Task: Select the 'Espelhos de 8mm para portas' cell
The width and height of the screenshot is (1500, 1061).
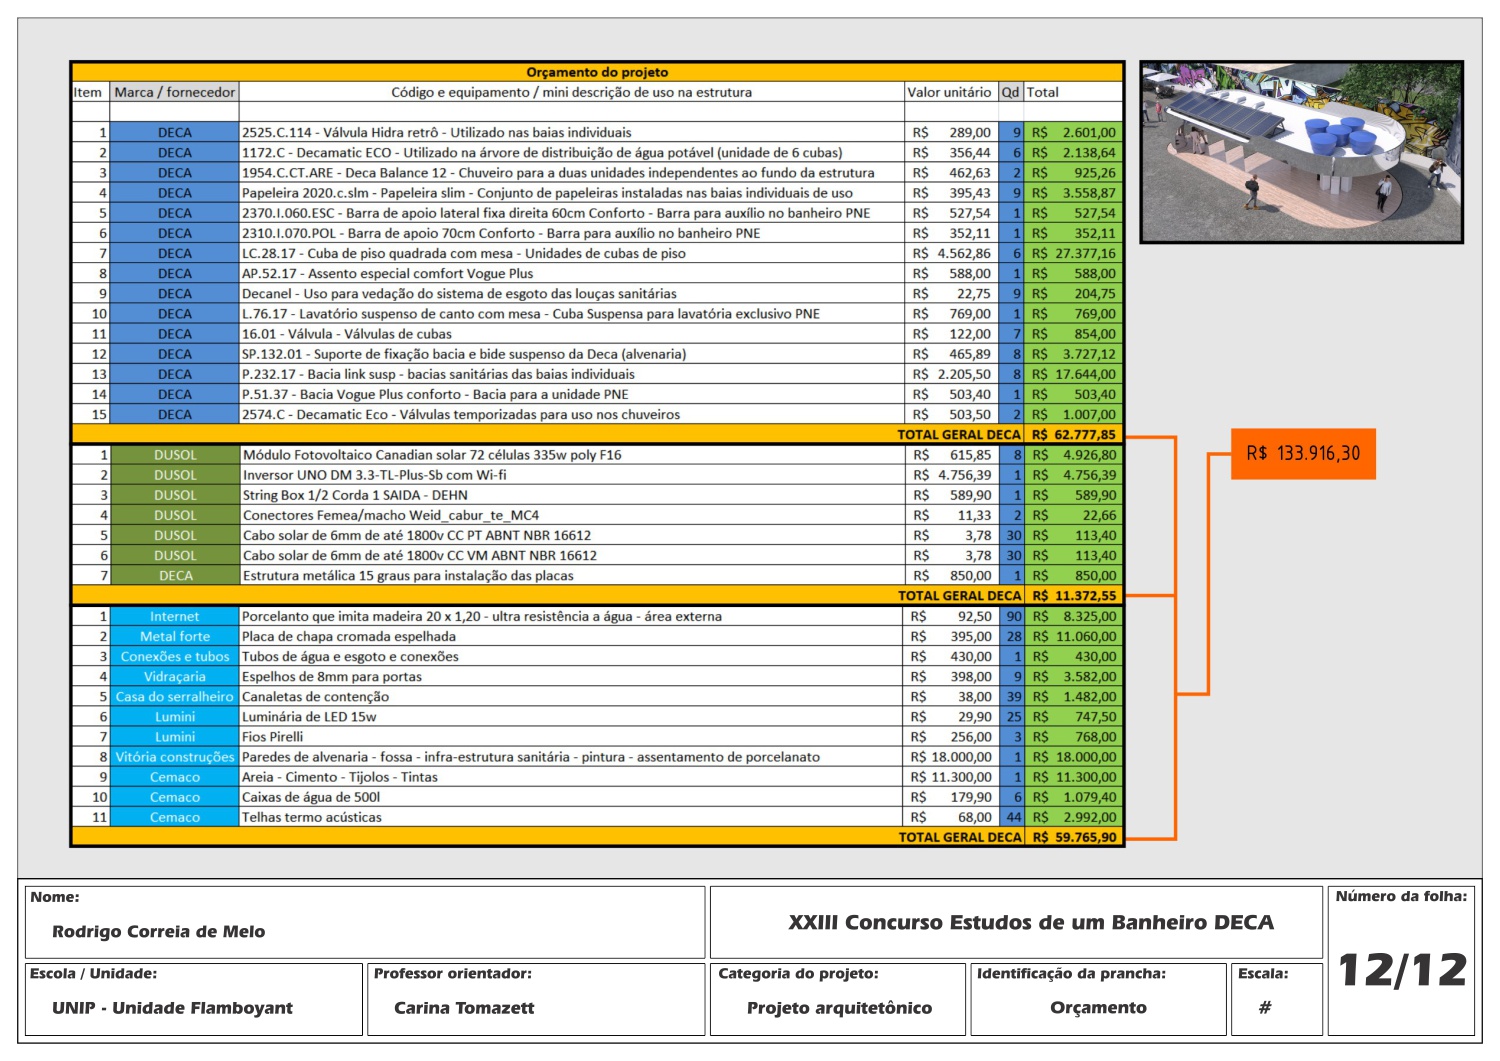Action: pos(572,676)
